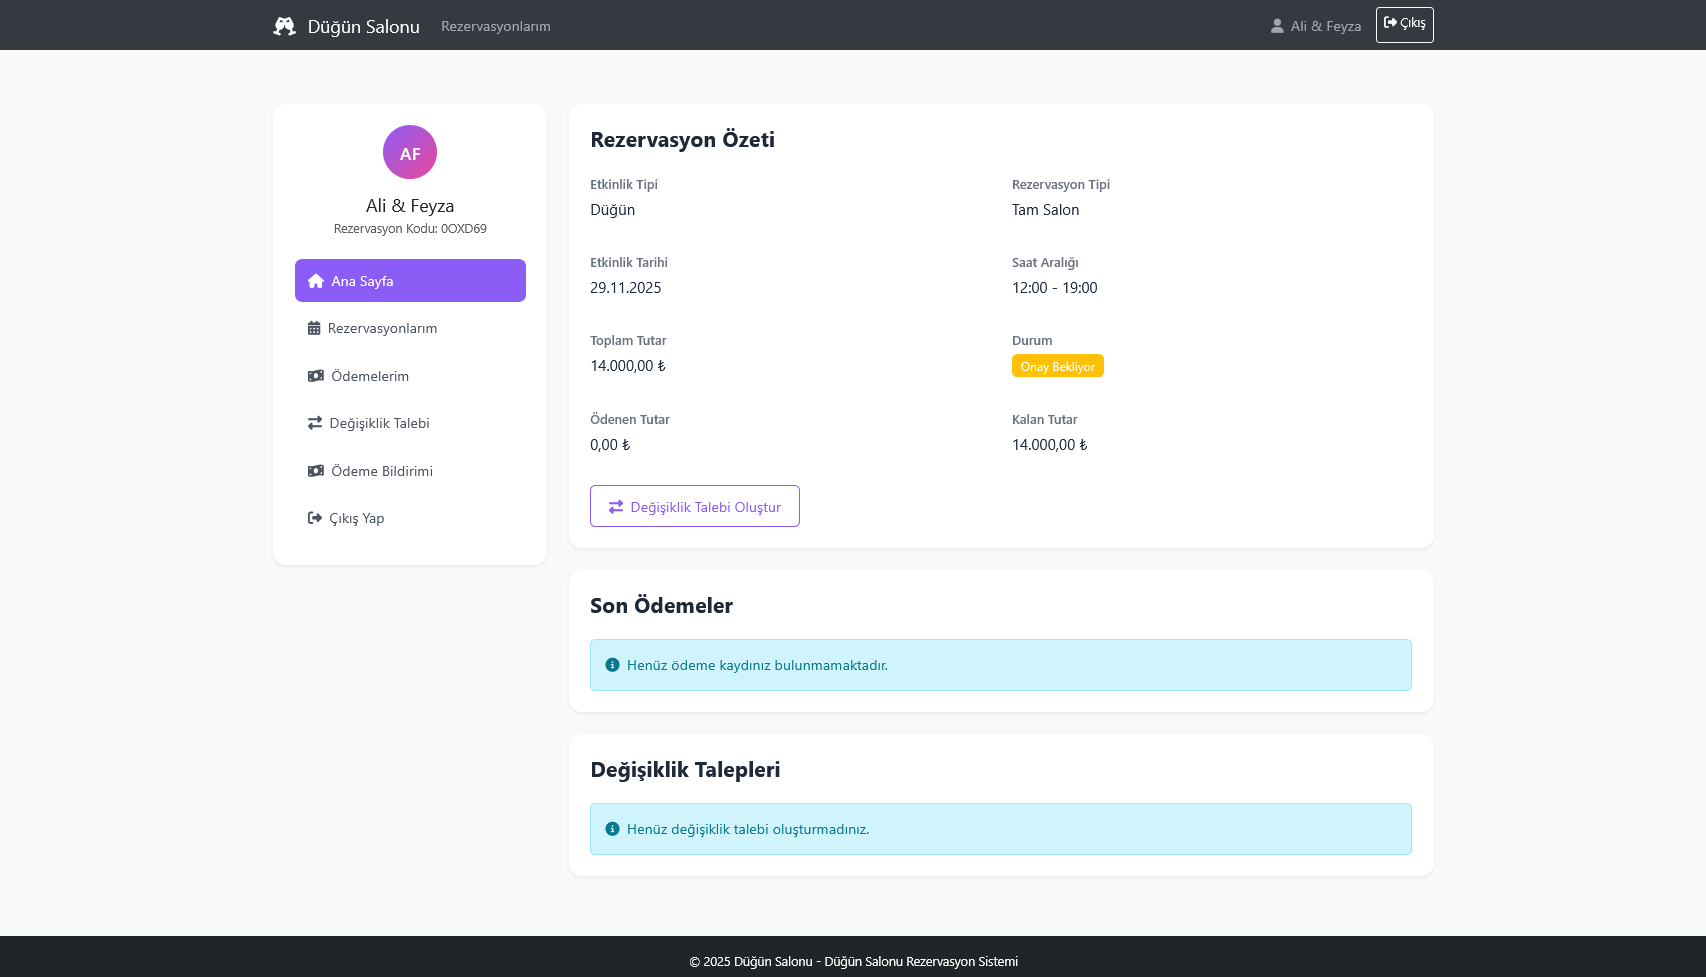Screen dimensions: 1706x977
Task: Click the sign-out icon beside Çıkış Yap
Action: pyautogui.click(x=315, y=518)
